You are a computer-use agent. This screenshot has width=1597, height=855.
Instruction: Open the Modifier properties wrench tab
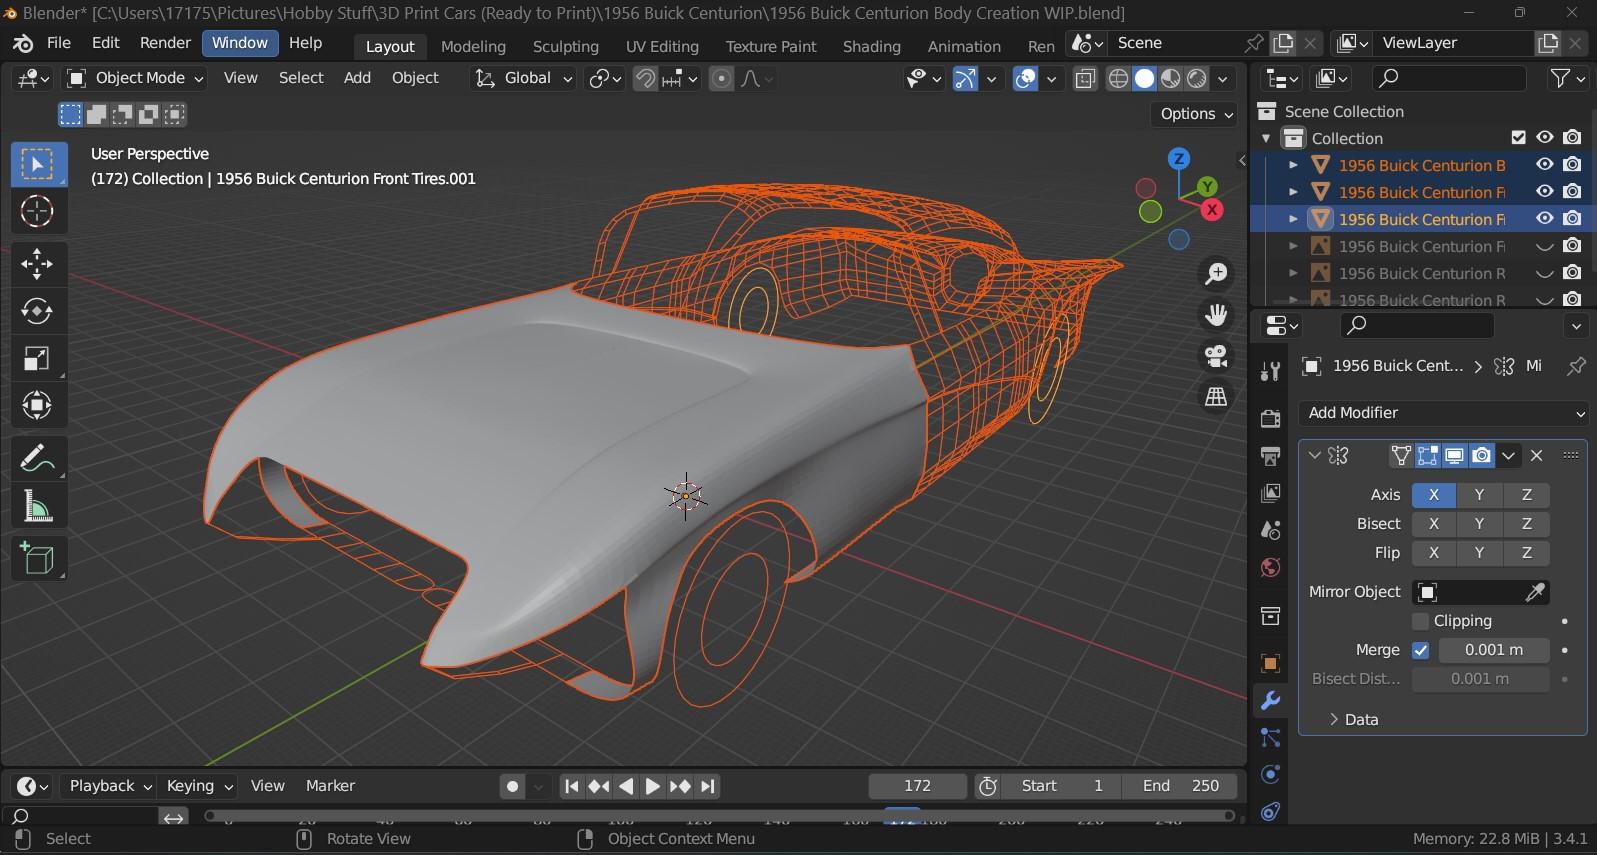tap(1270, 701)
